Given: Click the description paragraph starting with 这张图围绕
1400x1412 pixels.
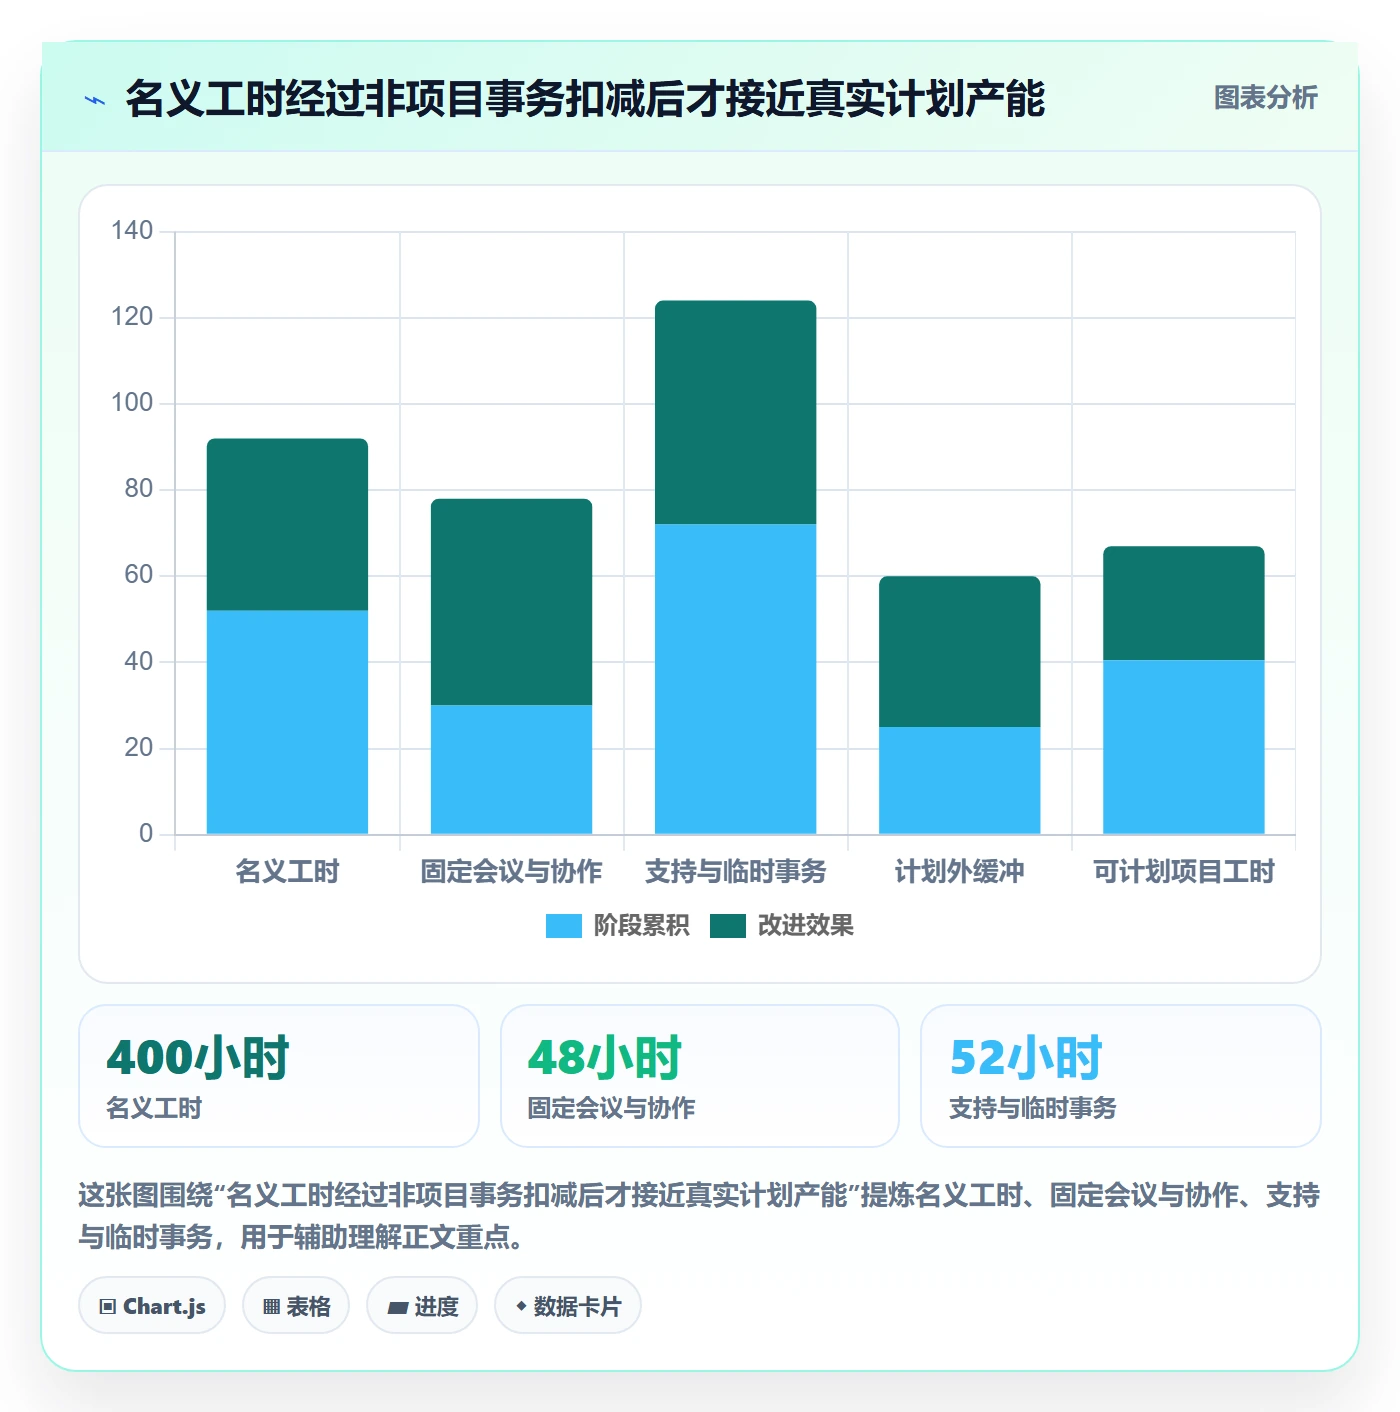Looking at the screenshot, I should point(699,1216).
